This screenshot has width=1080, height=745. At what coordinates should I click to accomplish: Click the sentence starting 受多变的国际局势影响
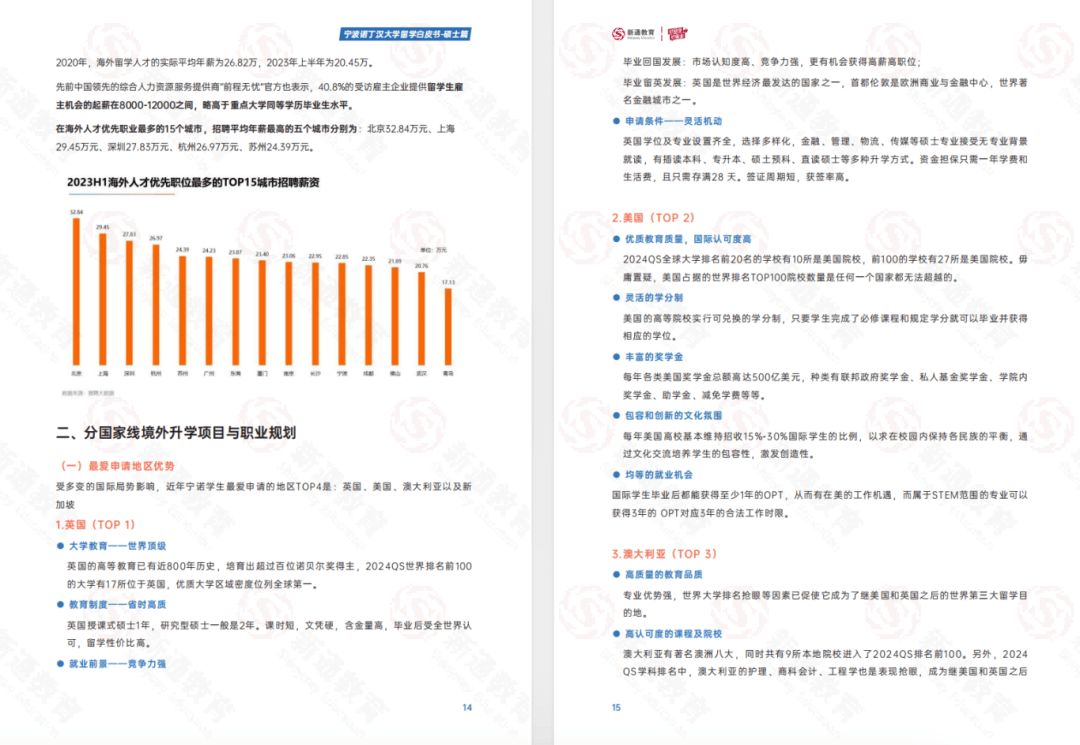(264, 495)
